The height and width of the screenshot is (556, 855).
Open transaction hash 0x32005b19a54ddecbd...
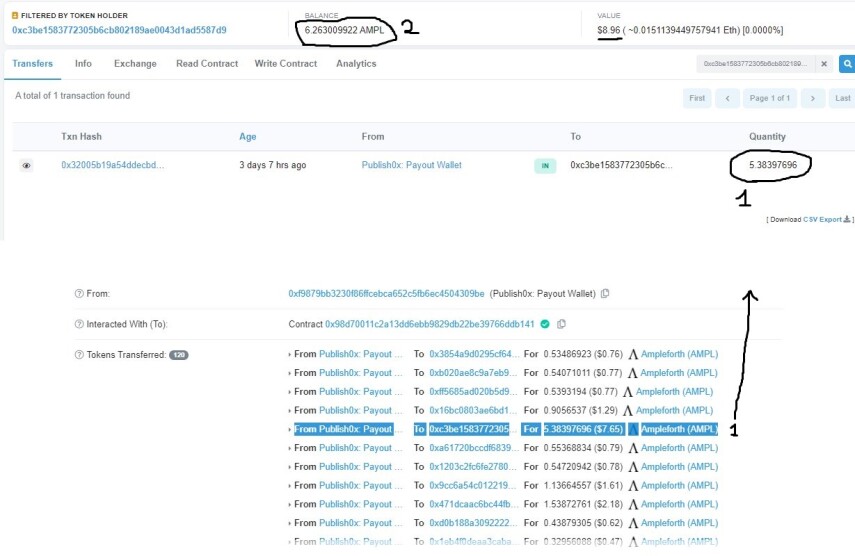(x=112, y=165)
